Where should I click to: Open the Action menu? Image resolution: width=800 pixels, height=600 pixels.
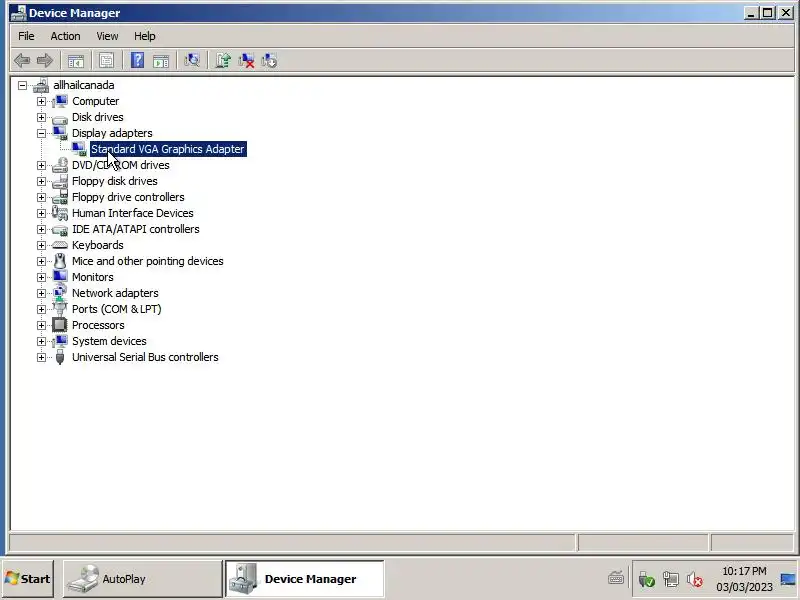(65, 36)
